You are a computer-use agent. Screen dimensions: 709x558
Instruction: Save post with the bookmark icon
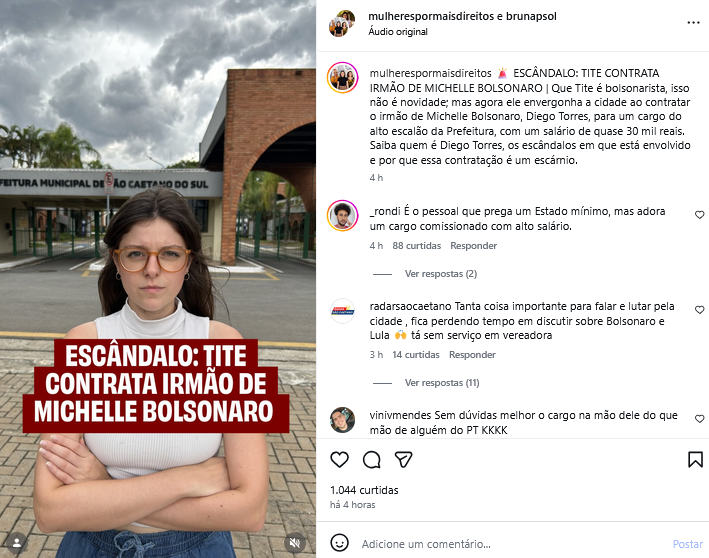(695, 459)
